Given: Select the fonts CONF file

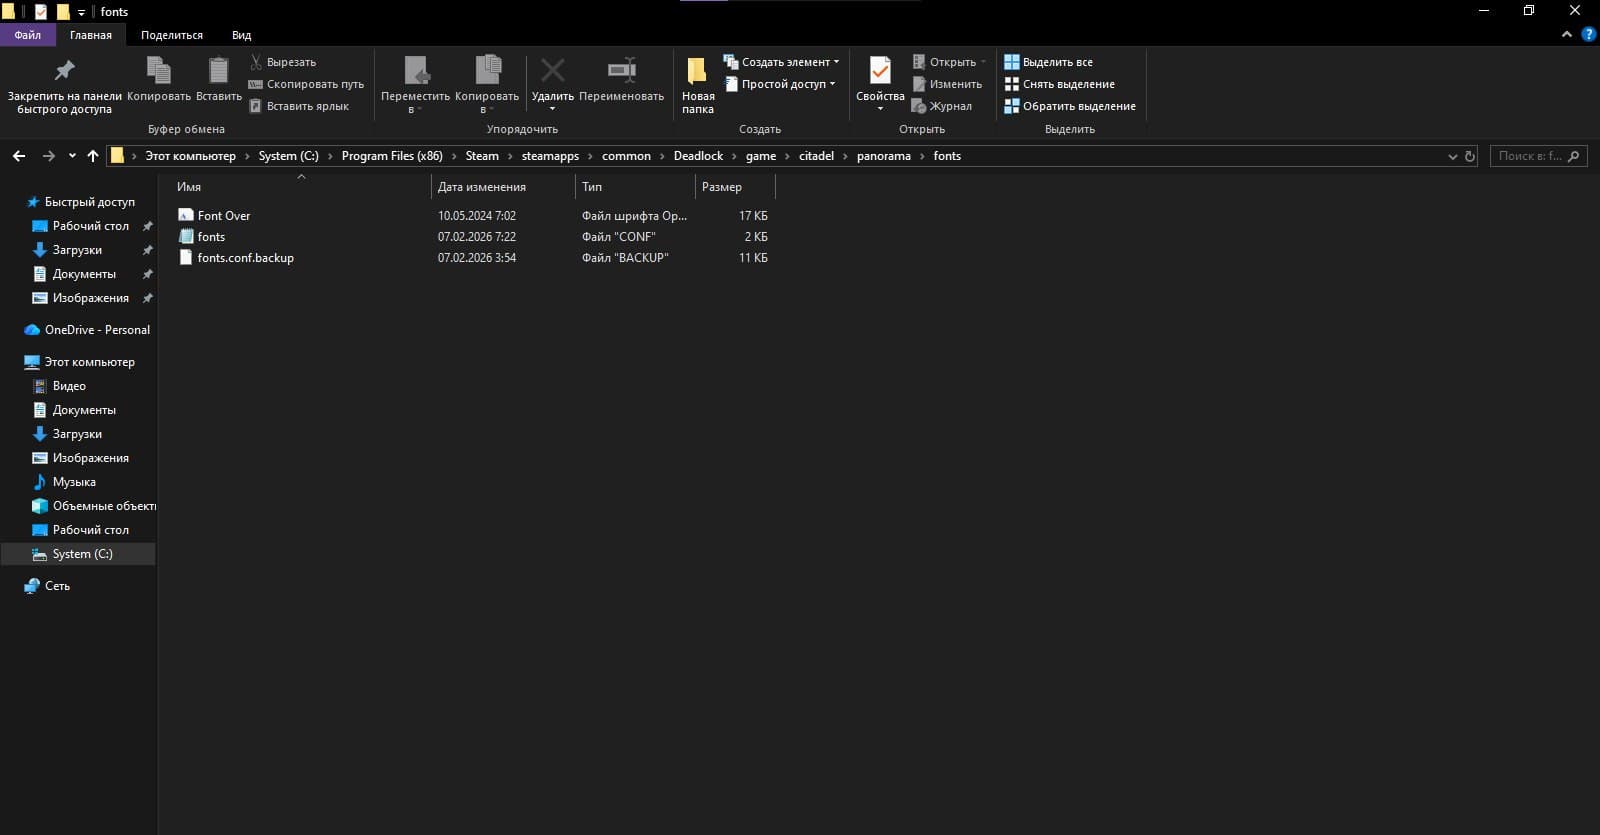Looking at the screenshot, I should pyautogui.click(x=211, y=237).
